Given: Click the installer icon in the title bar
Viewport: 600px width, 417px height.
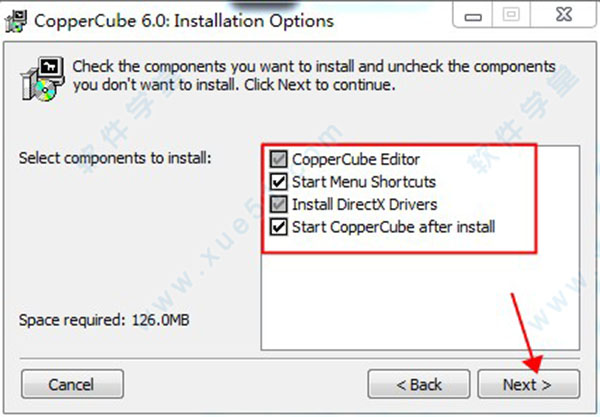Looking at the screenshot, I should pos(16,21).
